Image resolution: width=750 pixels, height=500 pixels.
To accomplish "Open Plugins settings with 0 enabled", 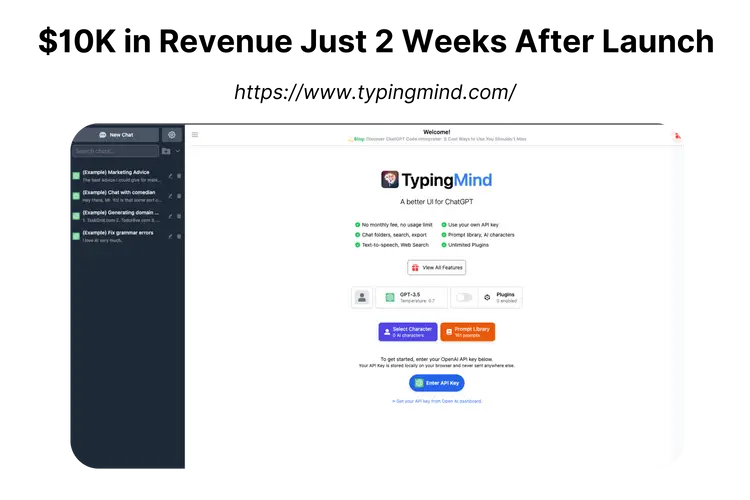I will [x=501, y=298].
